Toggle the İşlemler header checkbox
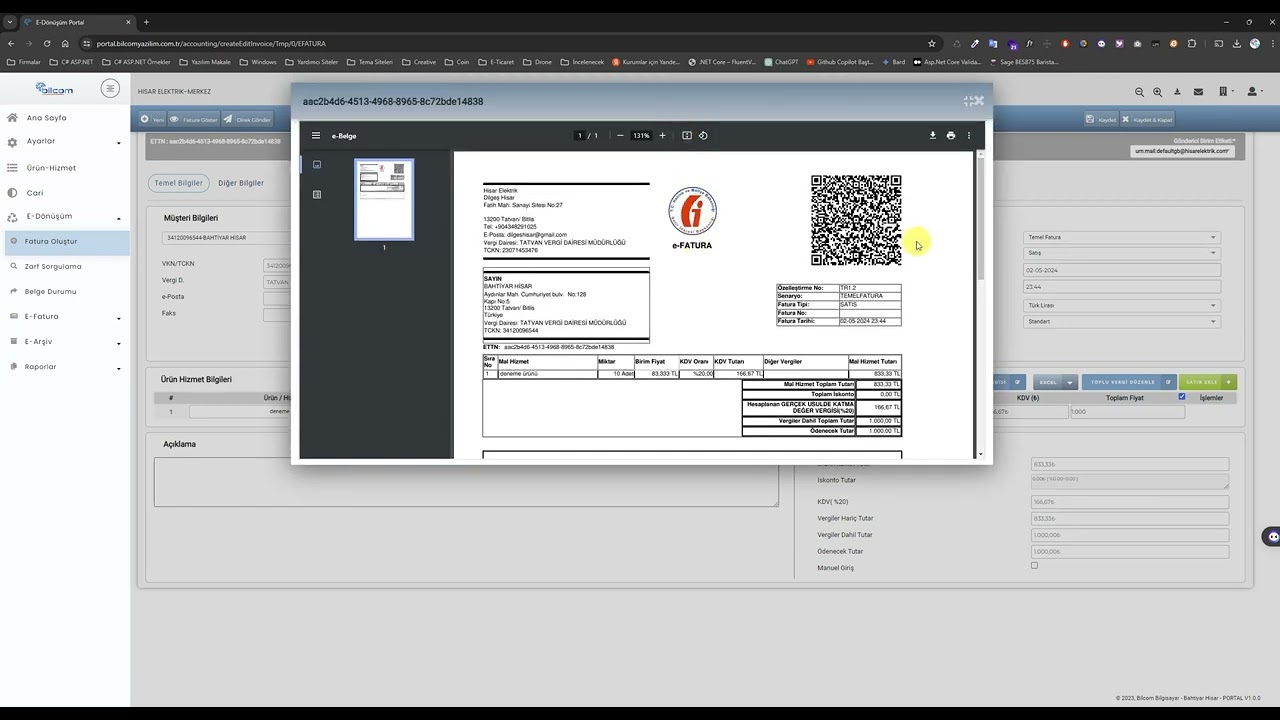The width and height of the screenshot is (1280, 720). (x=1182, y=397)
